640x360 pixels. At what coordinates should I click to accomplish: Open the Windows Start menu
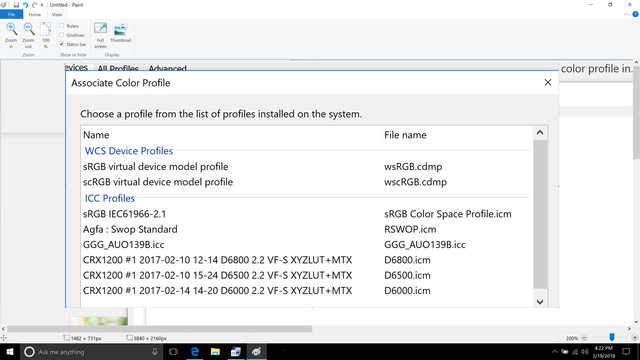pos(10,352)
